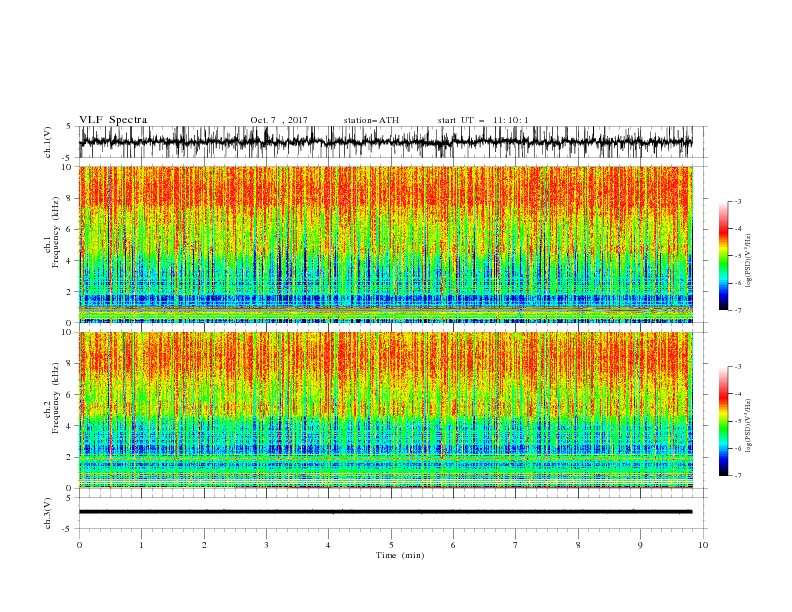Click the ch.1 spectrogram plot area
Screen dimensions: 792x612
point(386,244)
